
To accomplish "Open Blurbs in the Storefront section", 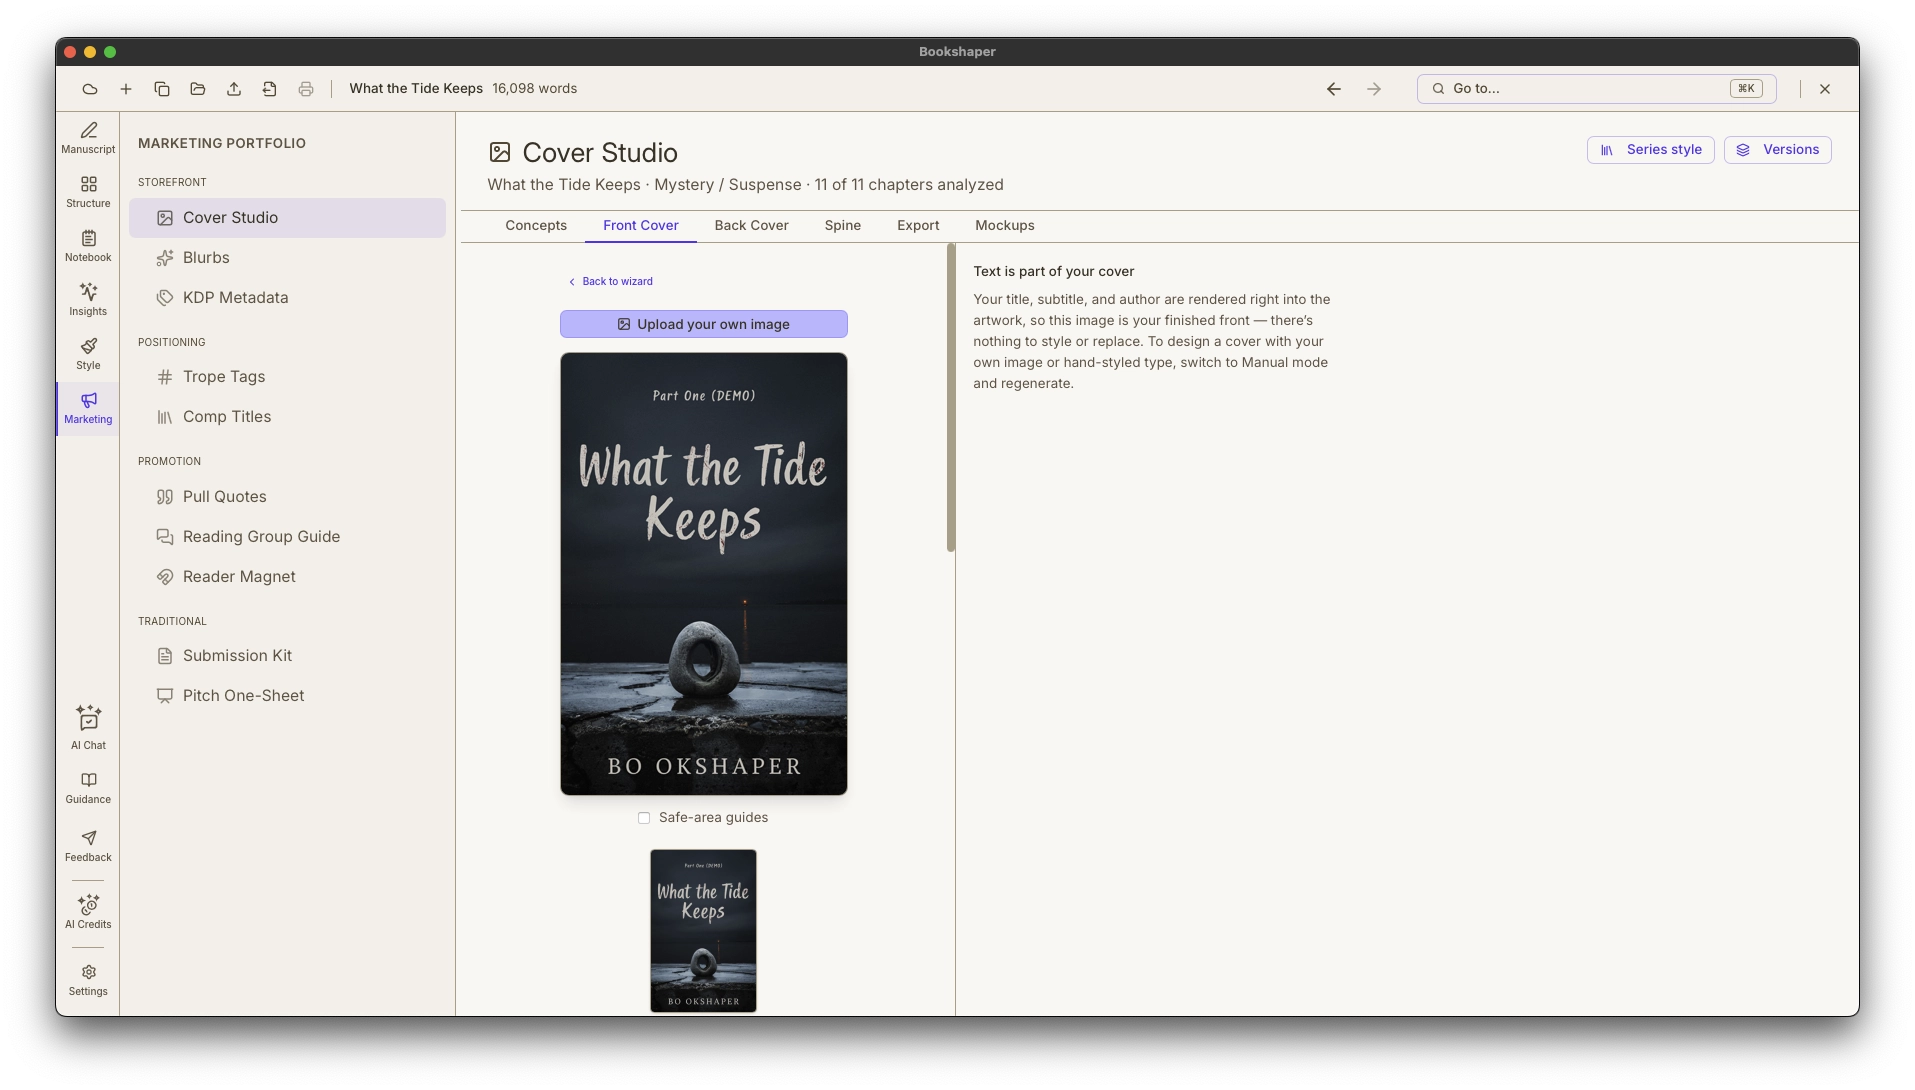I will pyautogui.click(x=287, y=258).
